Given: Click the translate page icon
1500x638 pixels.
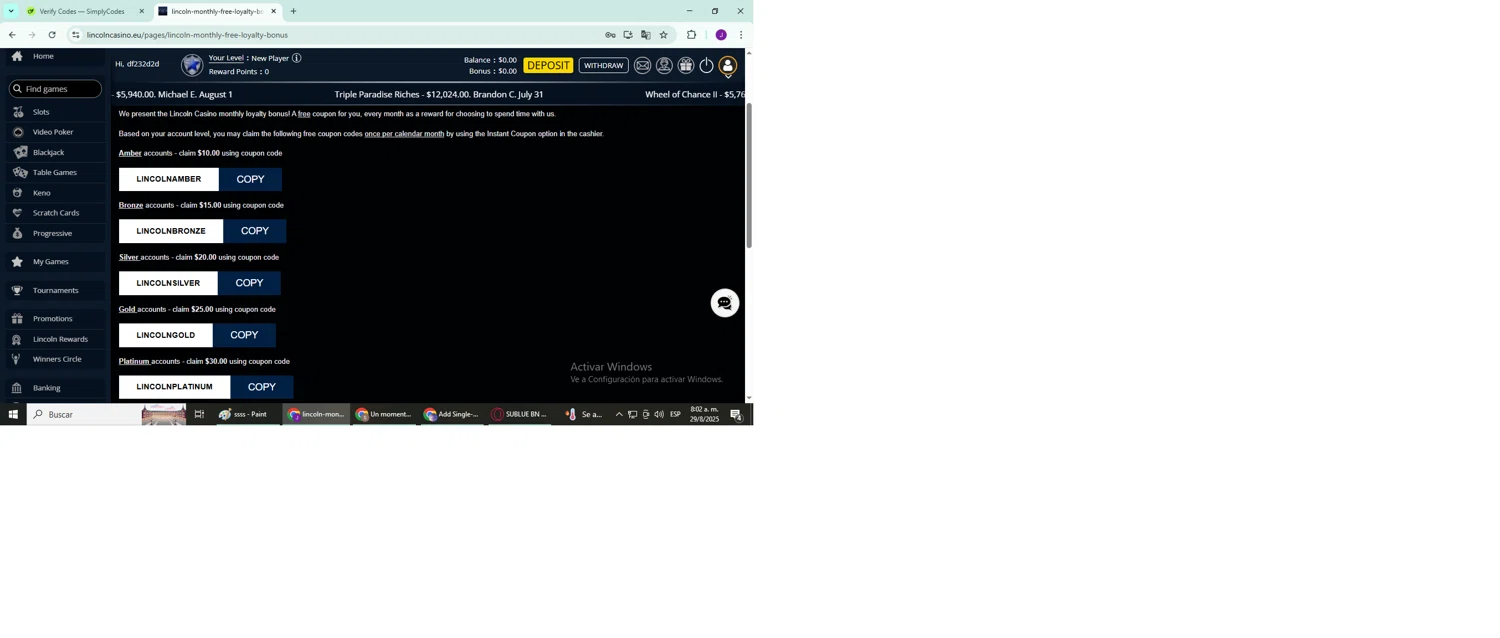Looking at the screenshot, I should click(x=646, y=35).
